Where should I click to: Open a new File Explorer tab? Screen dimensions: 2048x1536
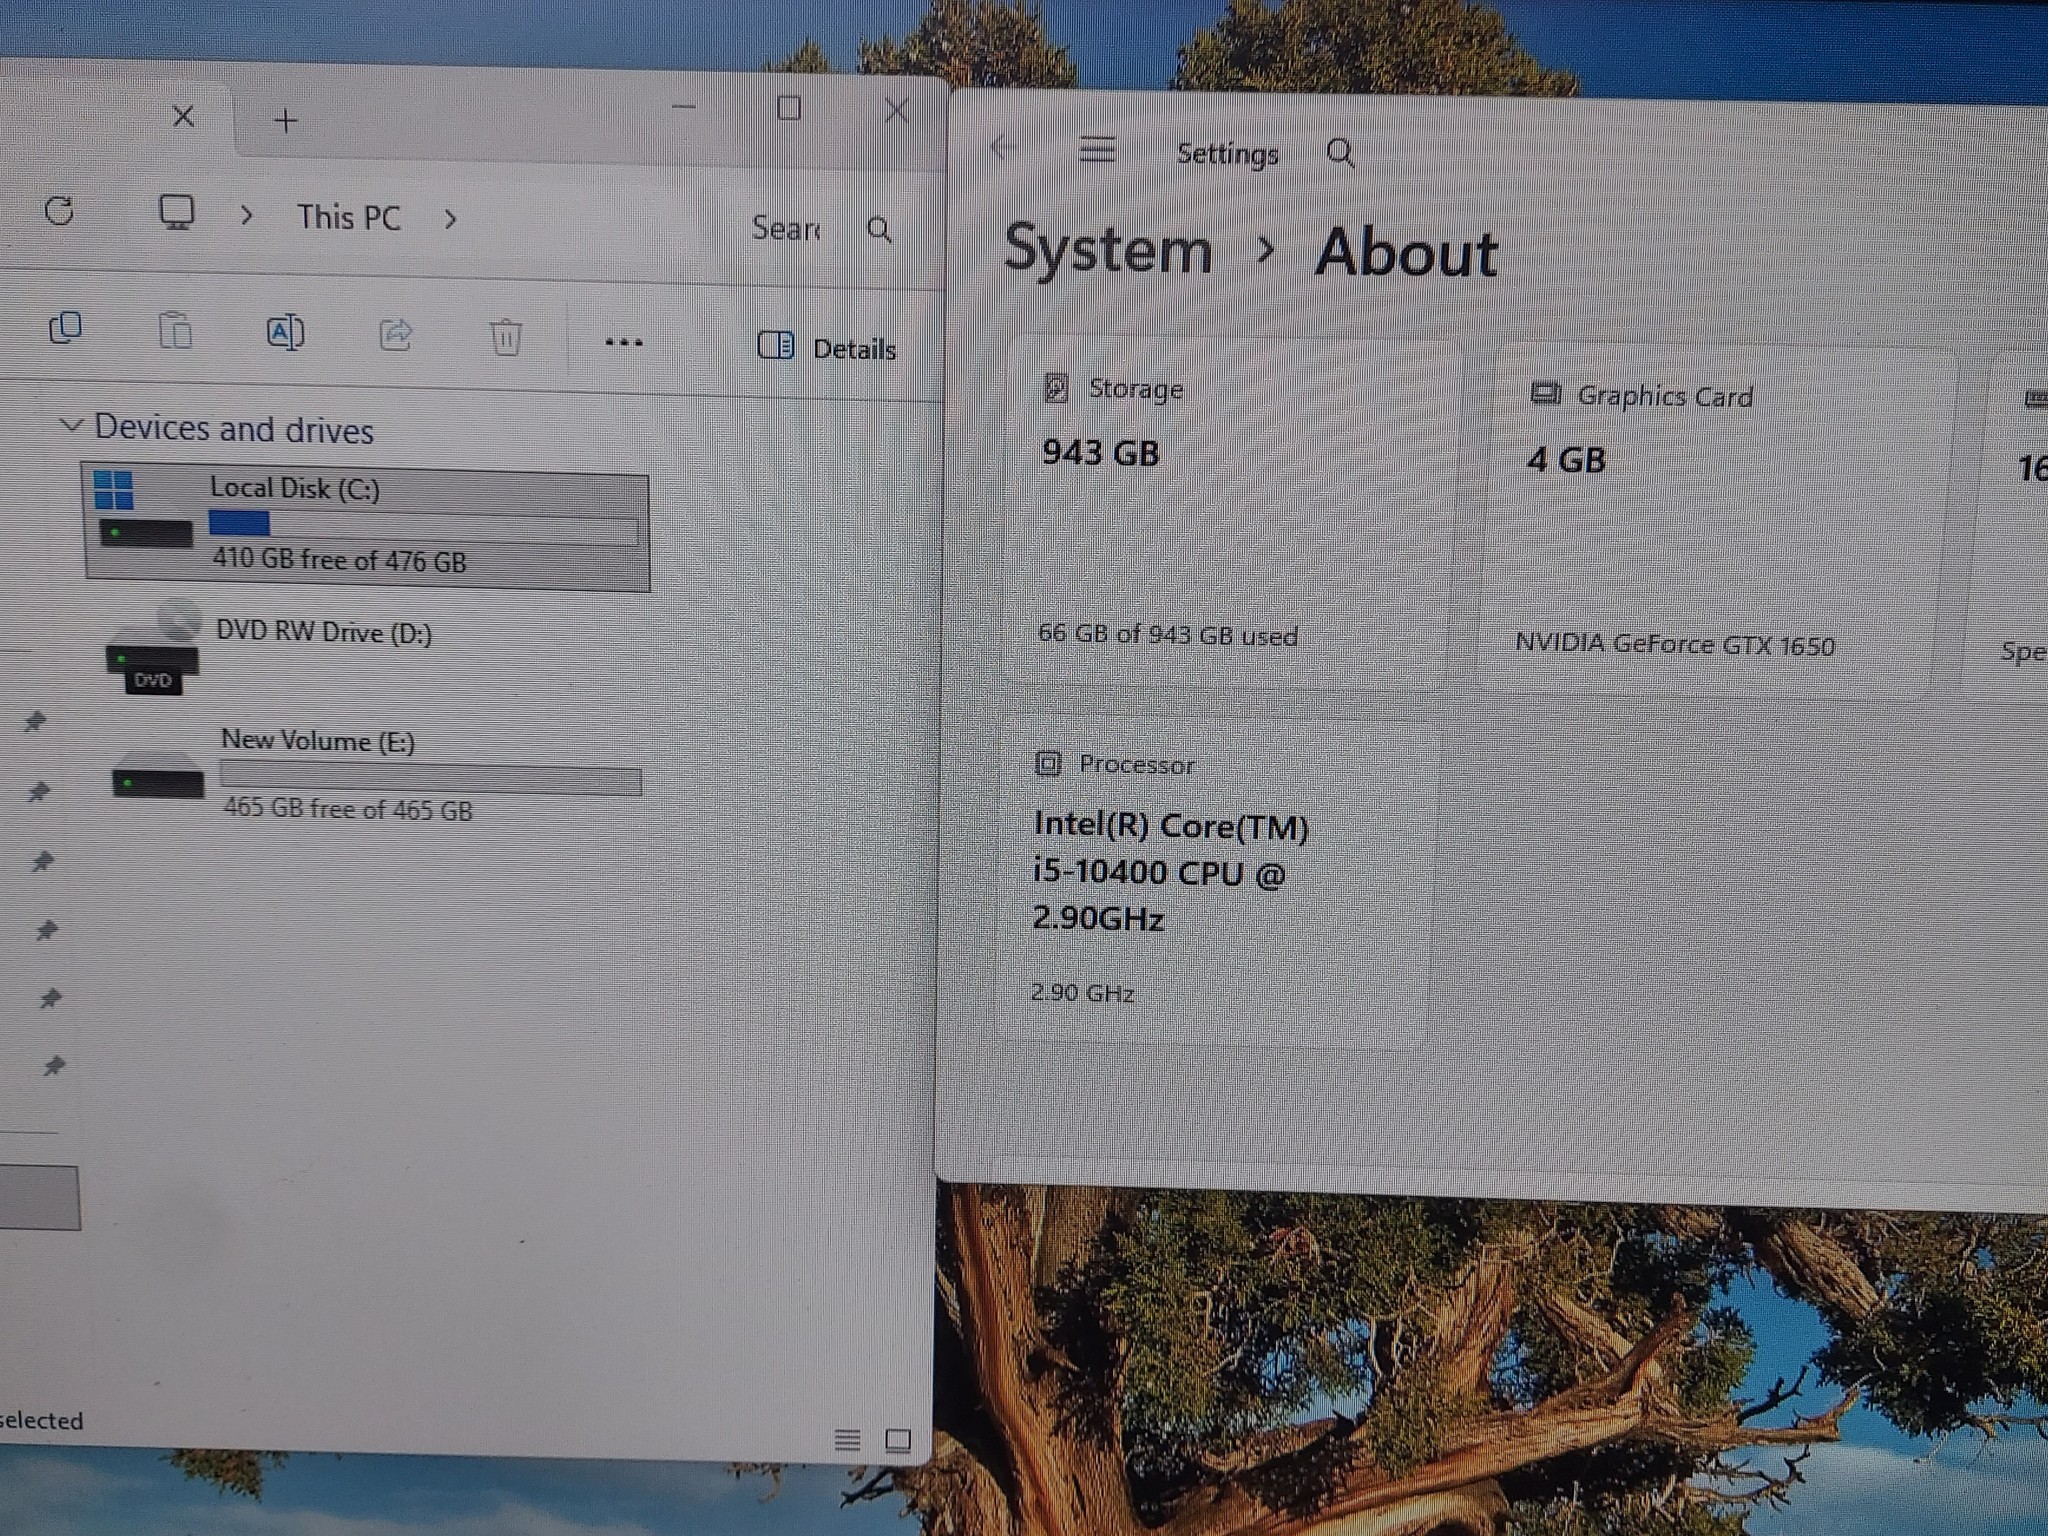[x=286, y=121]
